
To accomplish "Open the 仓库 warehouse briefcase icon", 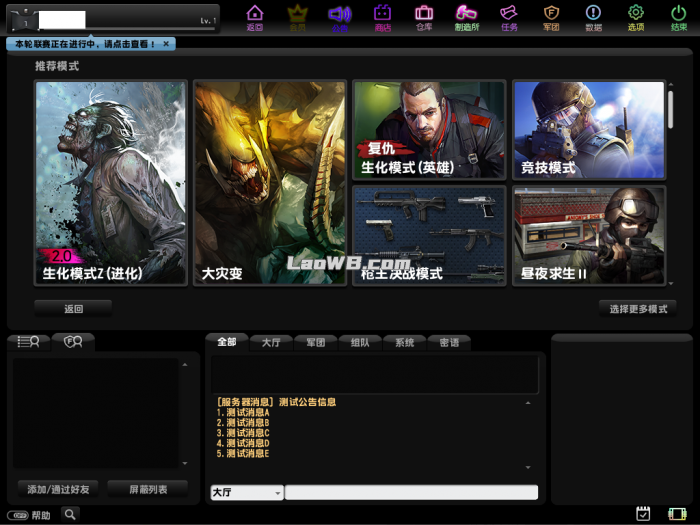I will pos(424,18).
